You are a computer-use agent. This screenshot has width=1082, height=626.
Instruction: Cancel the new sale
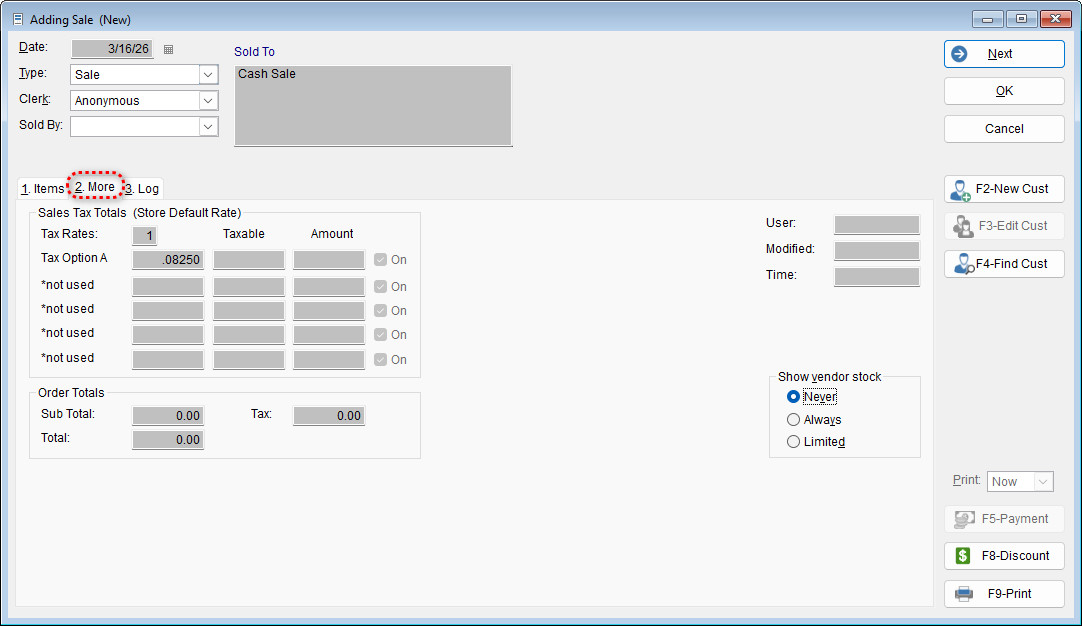click(1003, 129)
